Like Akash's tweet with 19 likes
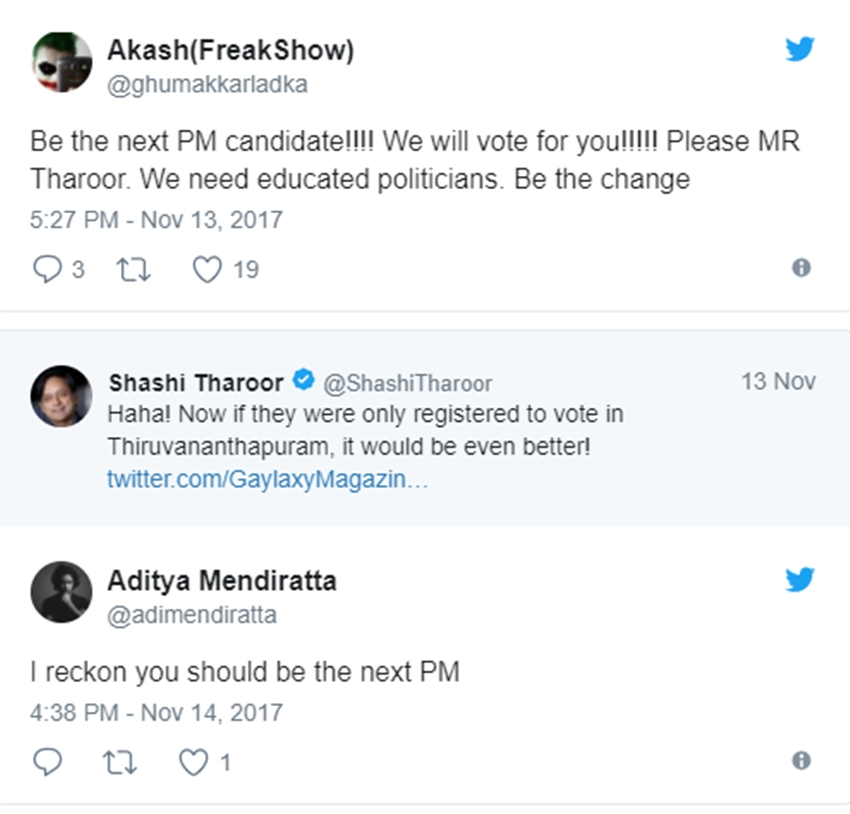 tap(206, 269)
